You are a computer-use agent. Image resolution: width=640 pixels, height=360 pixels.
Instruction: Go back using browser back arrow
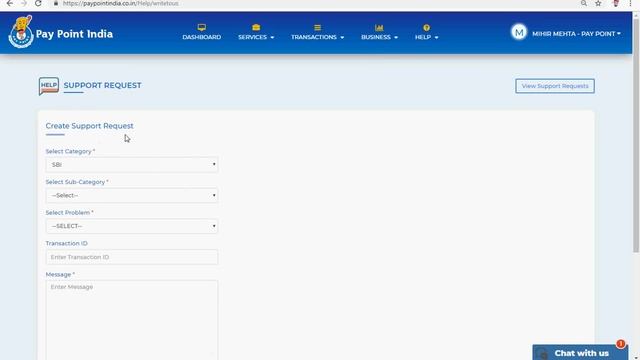(10, 3)
